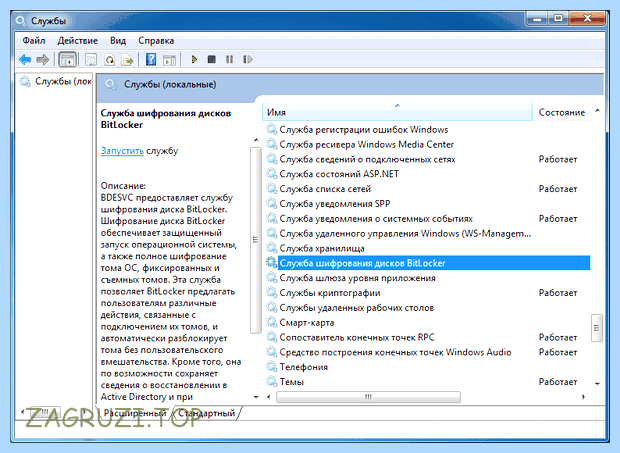Click the Back arrow toolbar icon
This screenshot has height=453, width=620.
tap(25, 60)
